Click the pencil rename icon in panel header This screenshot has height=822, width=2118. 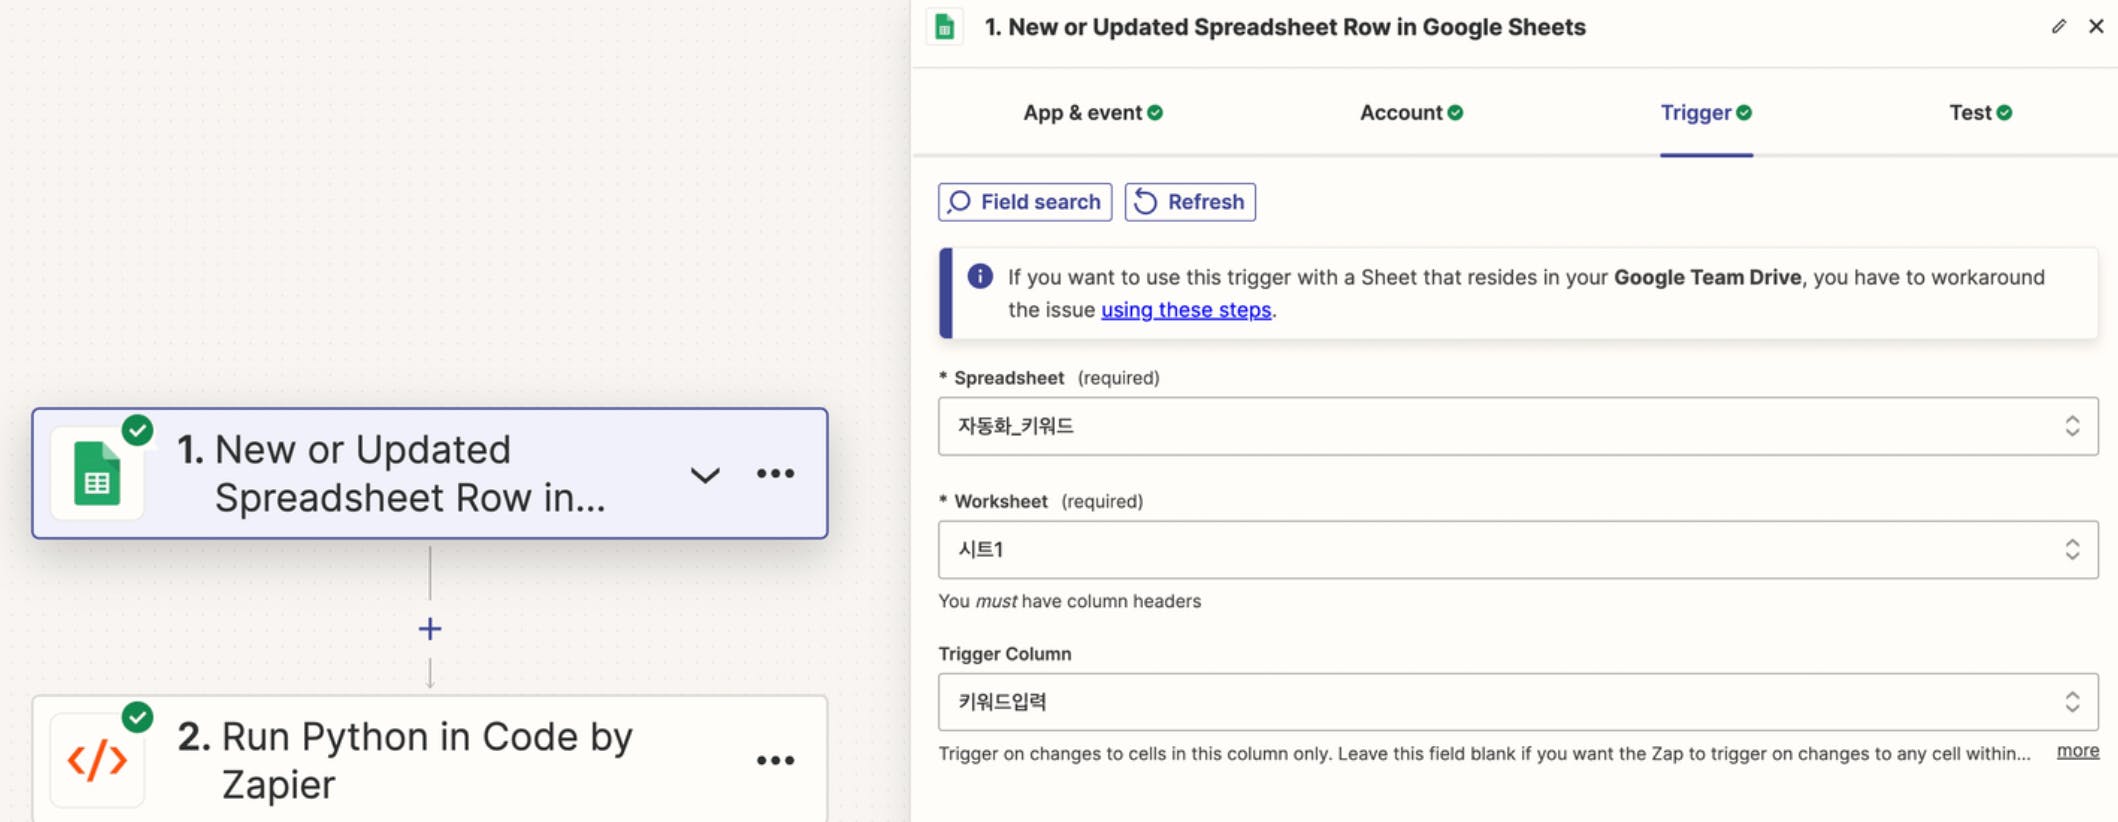point(2058,27)
